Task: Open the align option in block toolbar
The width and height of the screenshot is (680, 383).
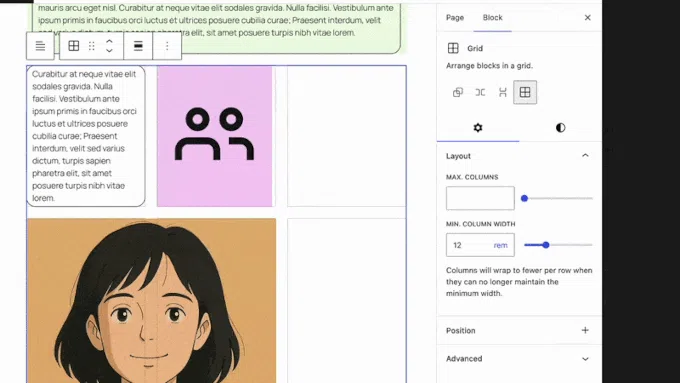Action: pos(138,46)
